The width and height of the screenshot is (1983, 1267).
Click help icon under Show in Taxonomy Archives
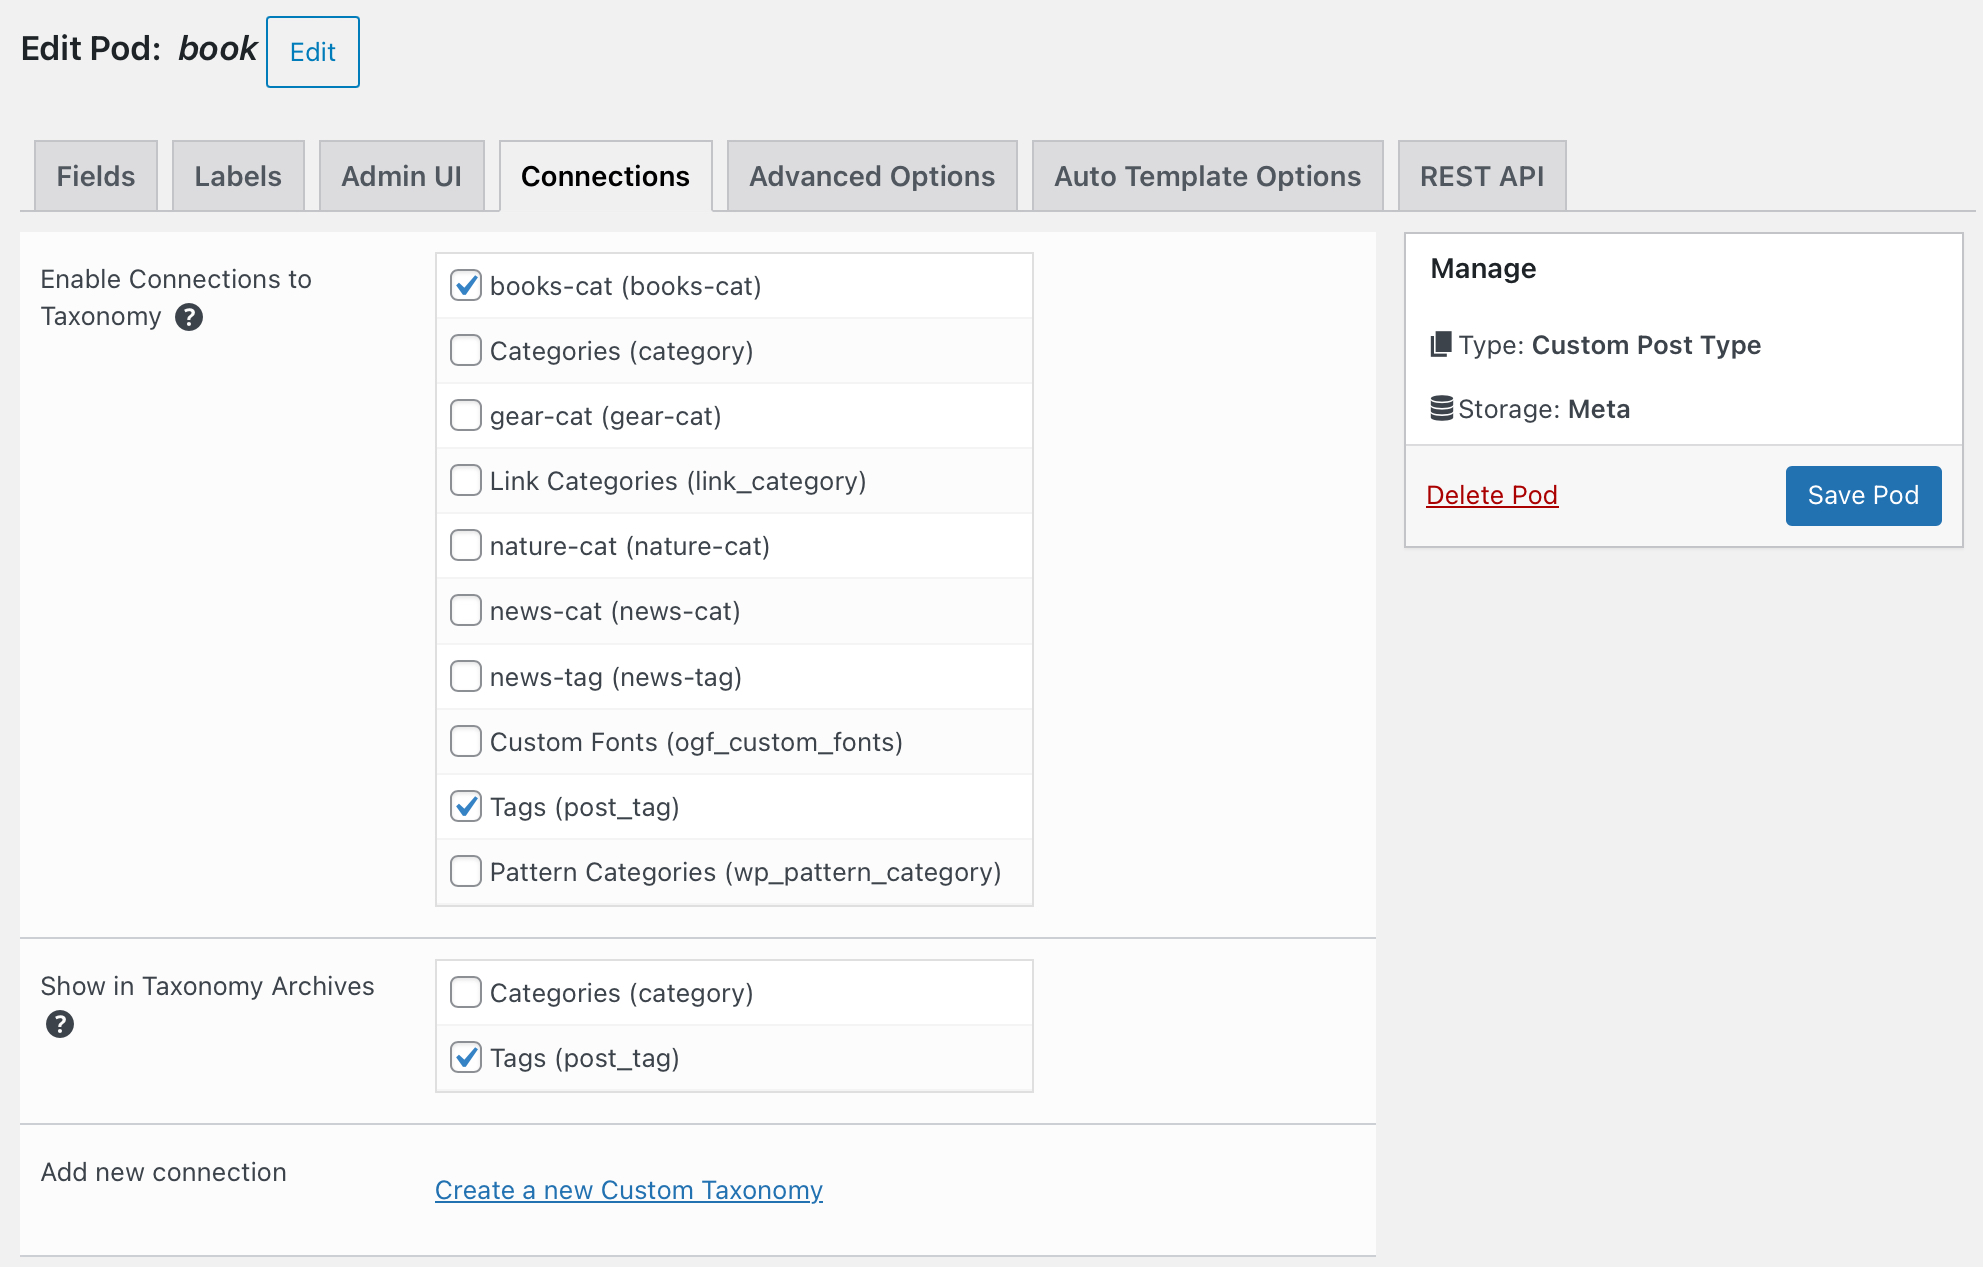(x=60, y=1024)
